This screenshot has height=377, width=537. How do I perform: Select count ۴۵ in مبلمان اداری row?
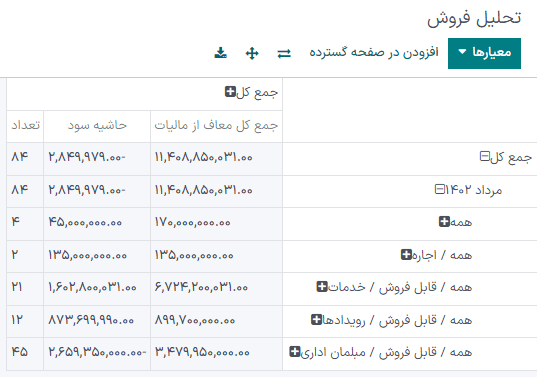pos(25,353)
